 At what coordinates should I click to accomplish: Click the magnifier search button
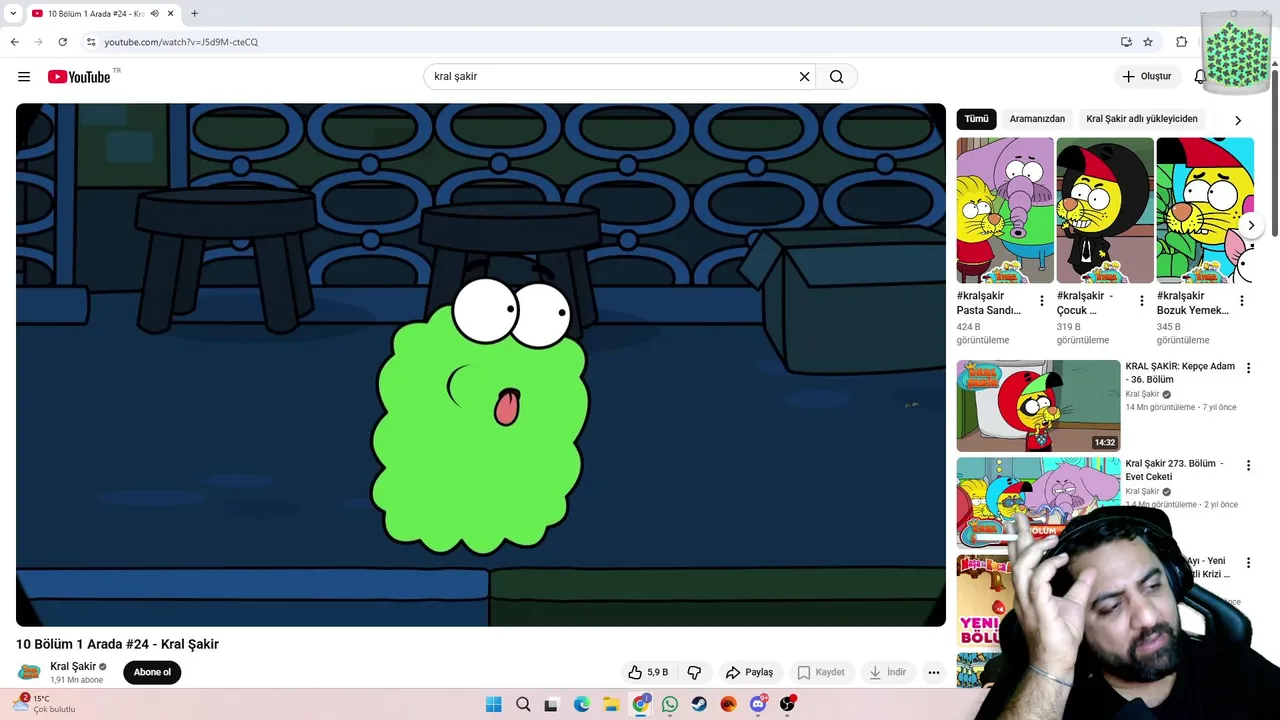coord(836,77)
